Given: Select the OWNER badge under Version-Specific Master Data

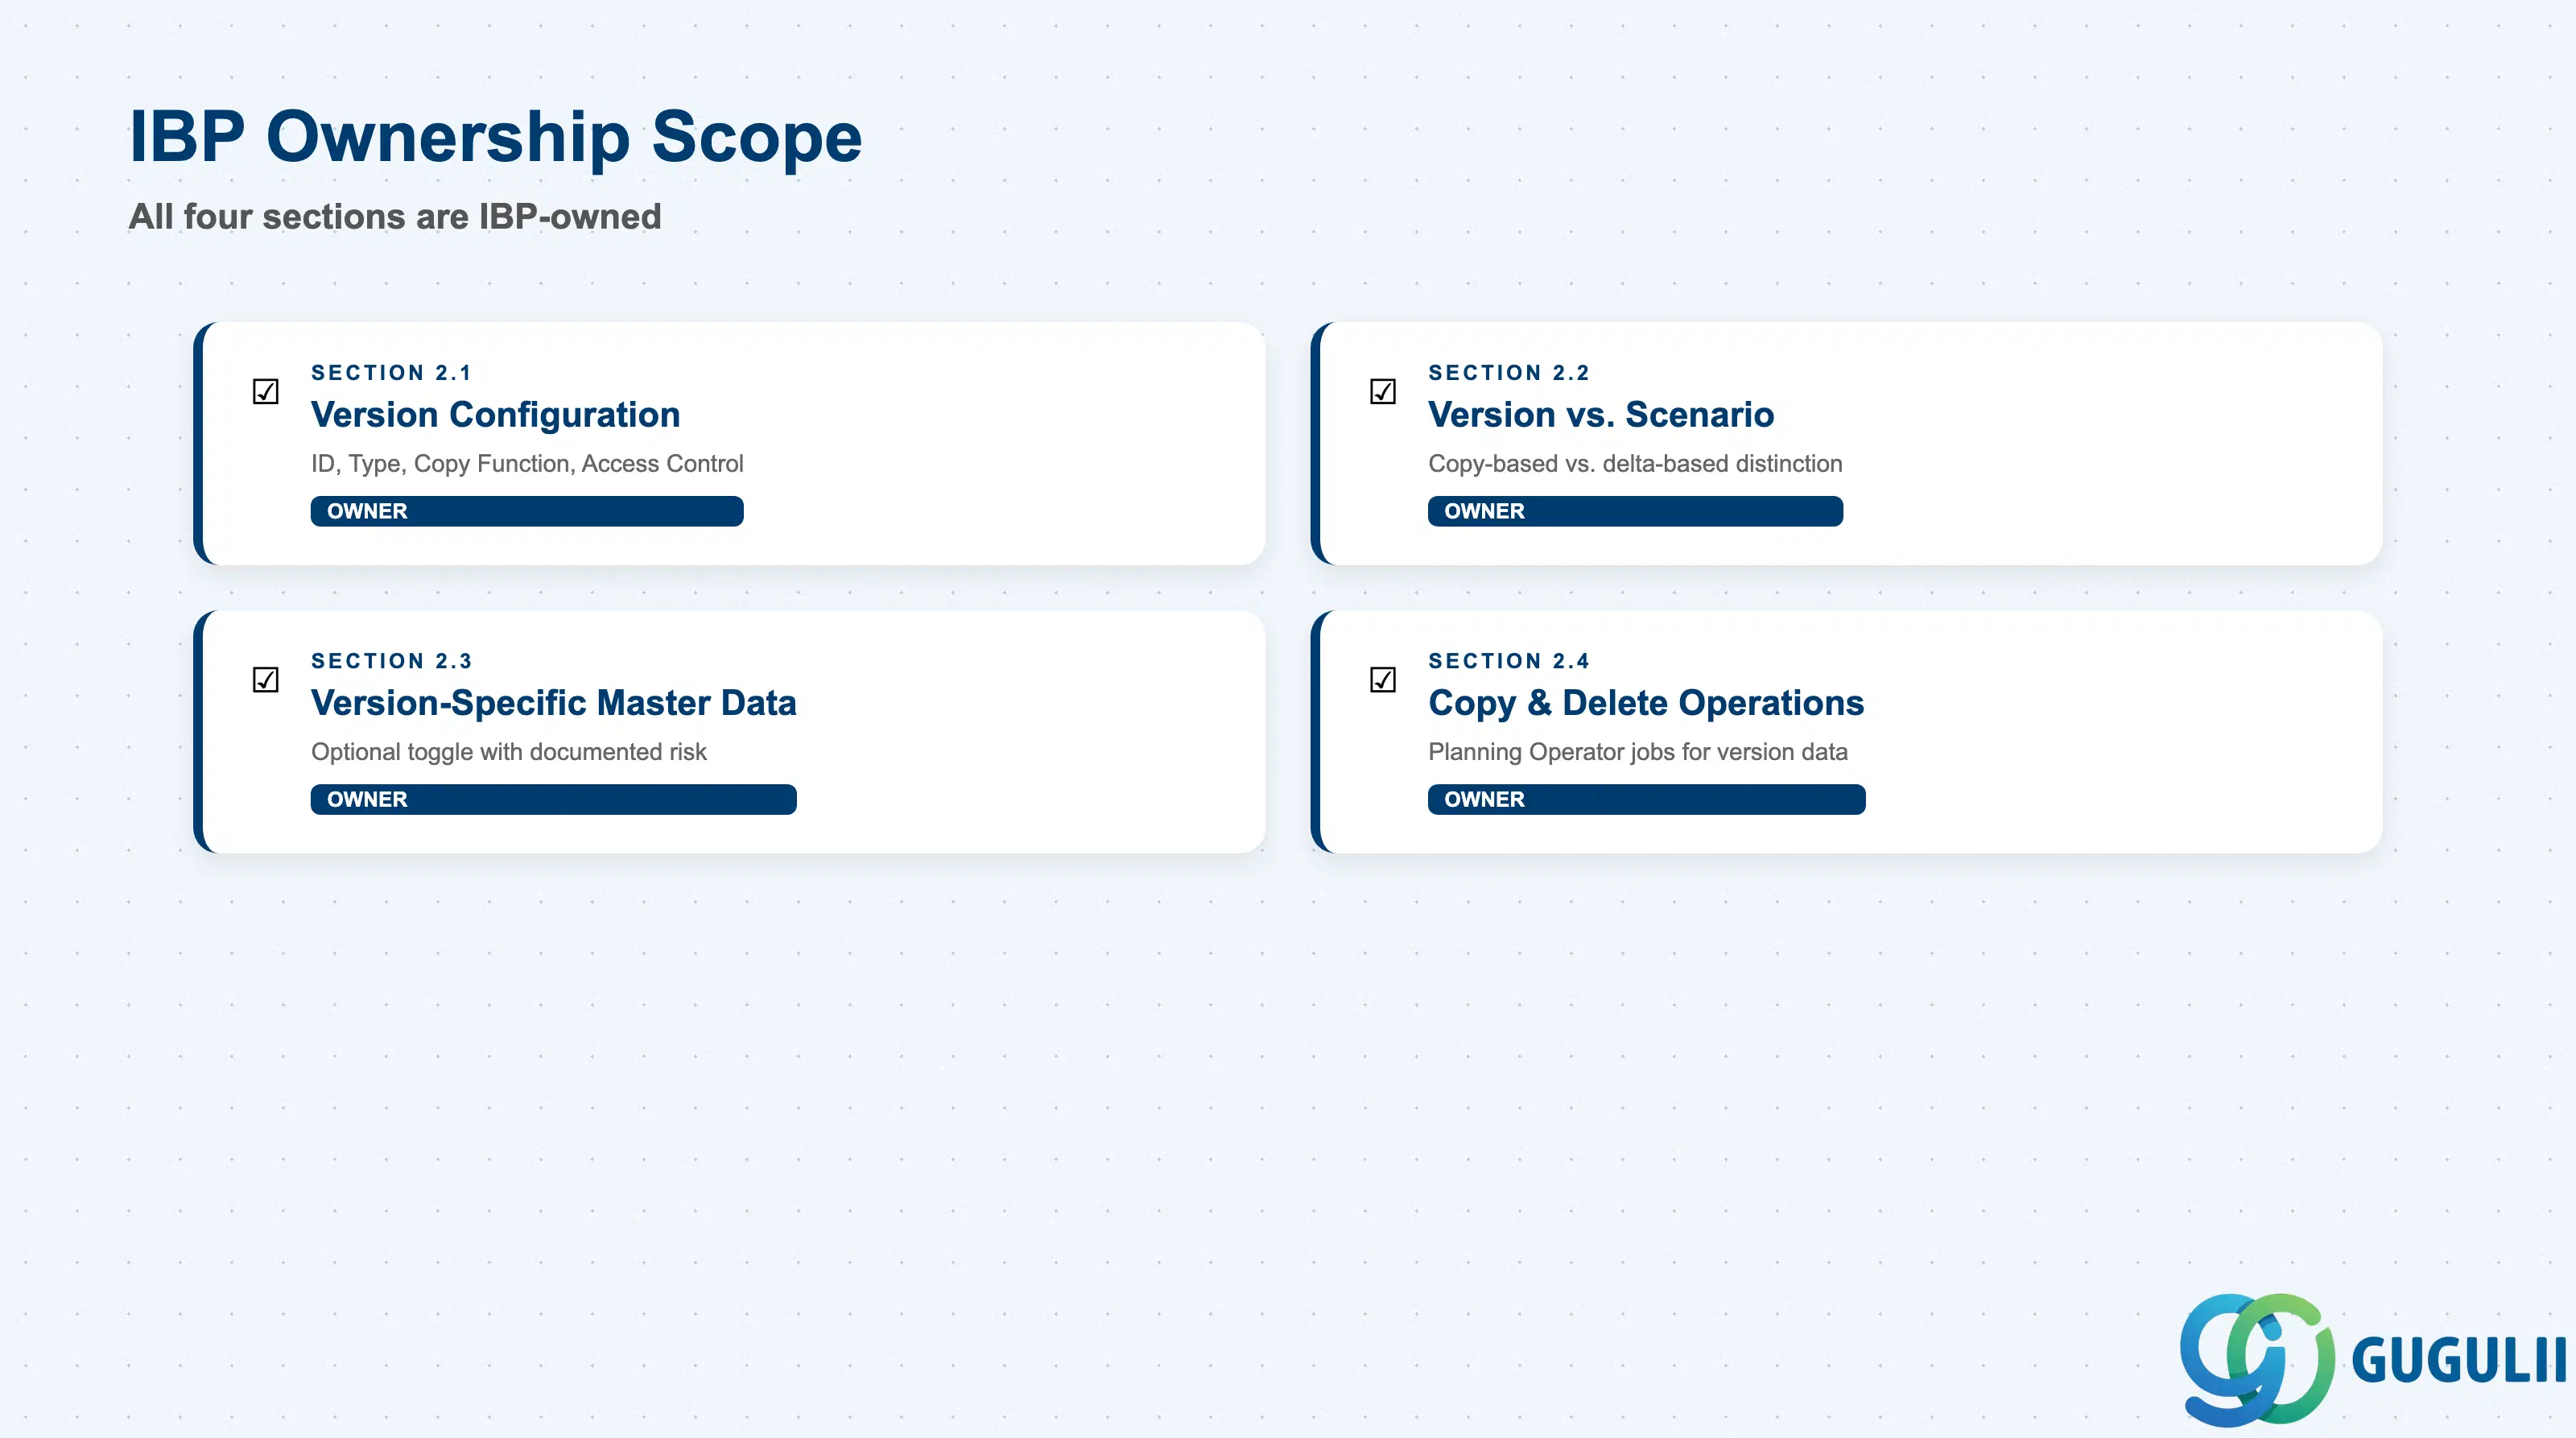Looking at the screenshot, I should click(x=553, y=799).
